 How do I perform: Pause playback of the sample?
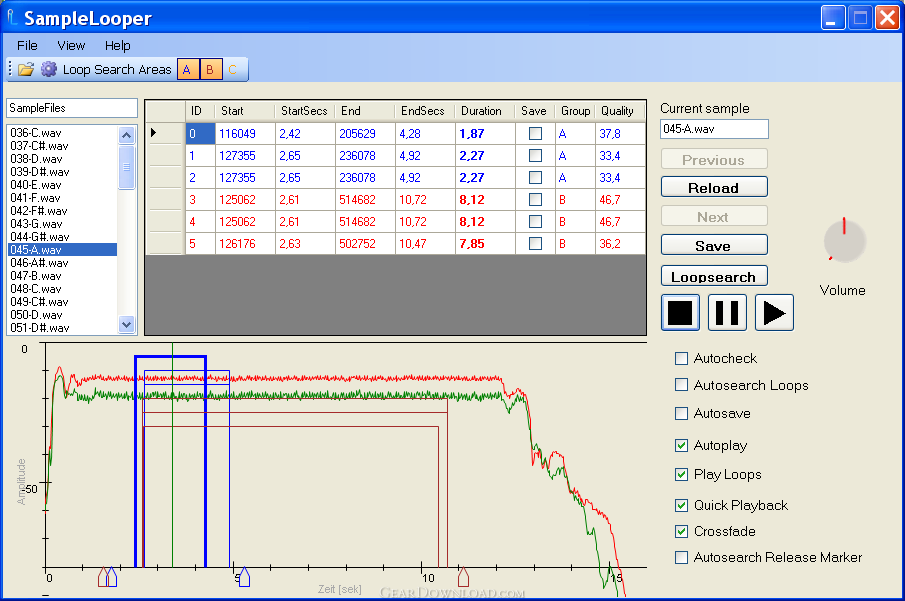click(x=727, y=312)
